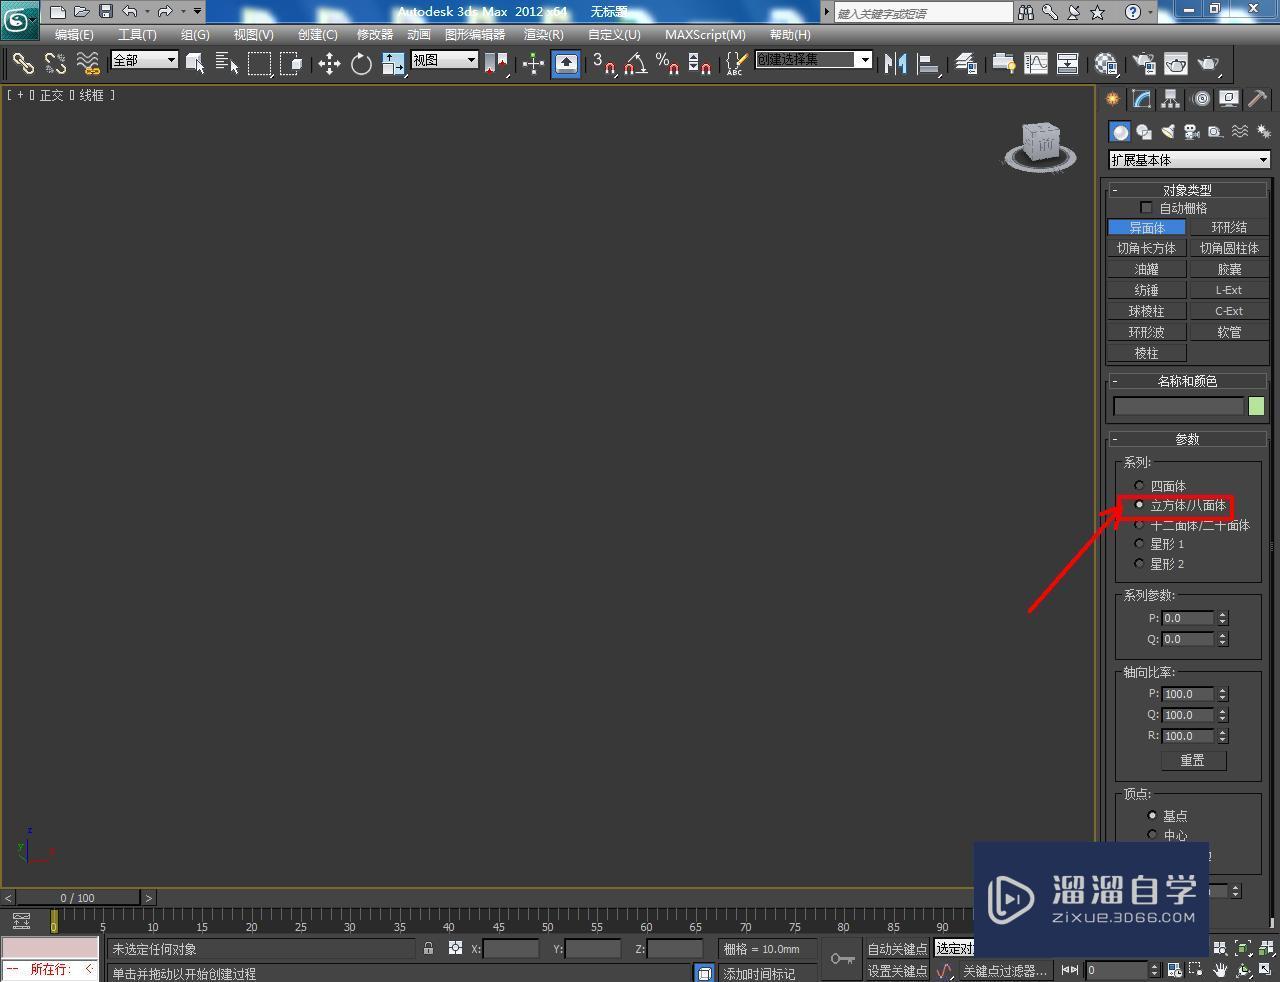Open Curve Editor
The image size is (1280, 982).
coord(1036,63)
